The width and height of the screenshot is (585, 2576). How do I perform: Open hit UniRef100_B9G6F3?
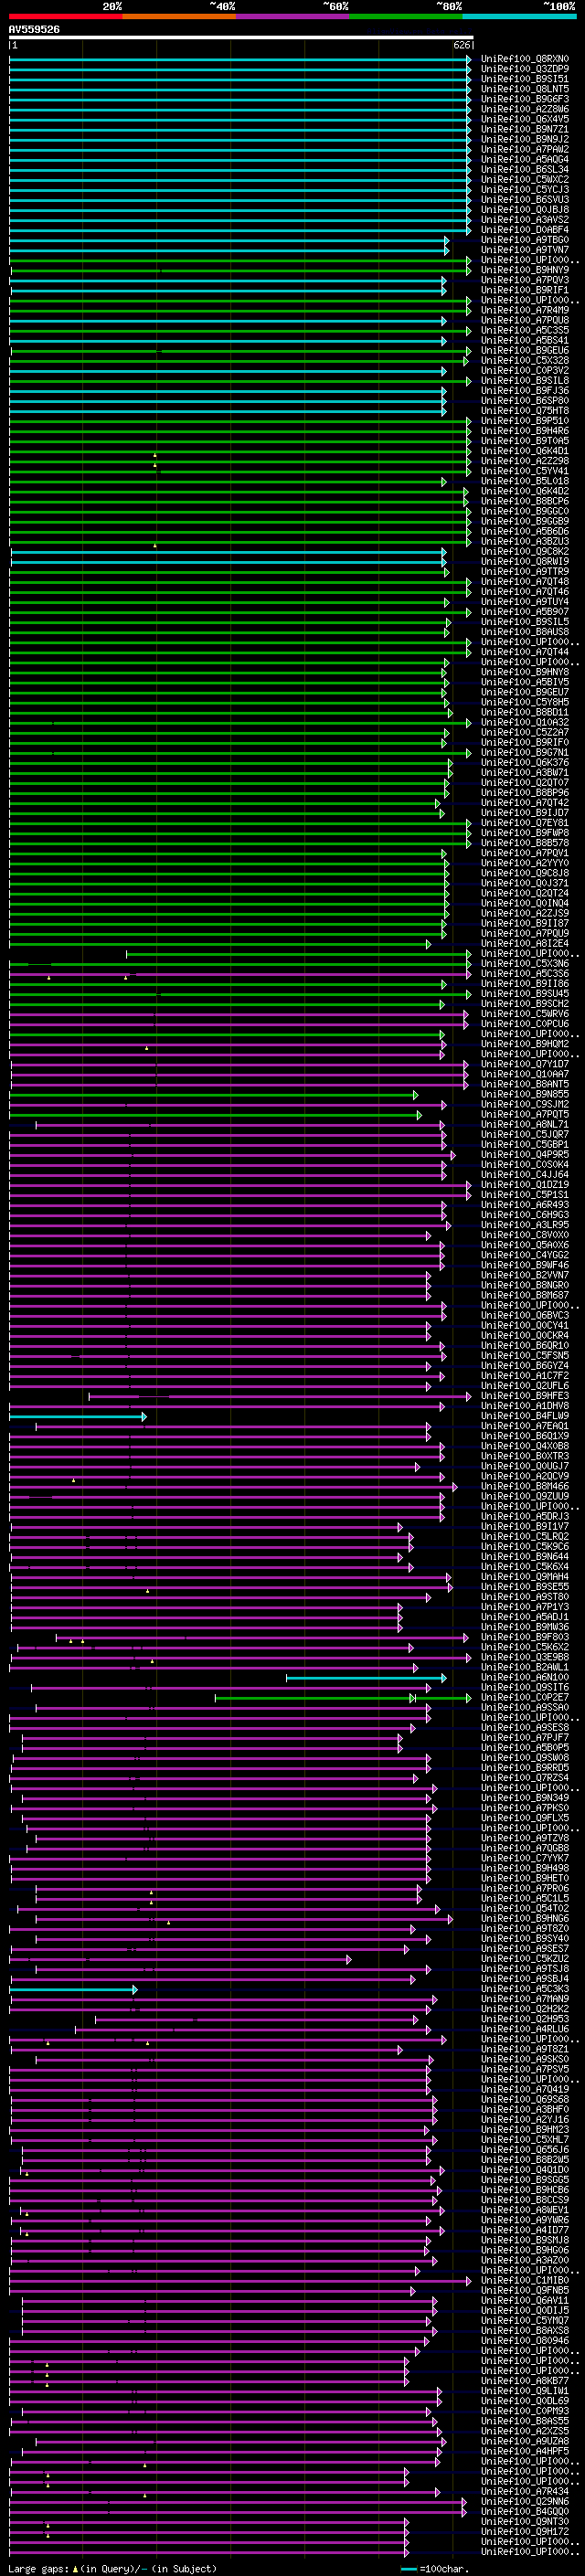click(525, 99)
